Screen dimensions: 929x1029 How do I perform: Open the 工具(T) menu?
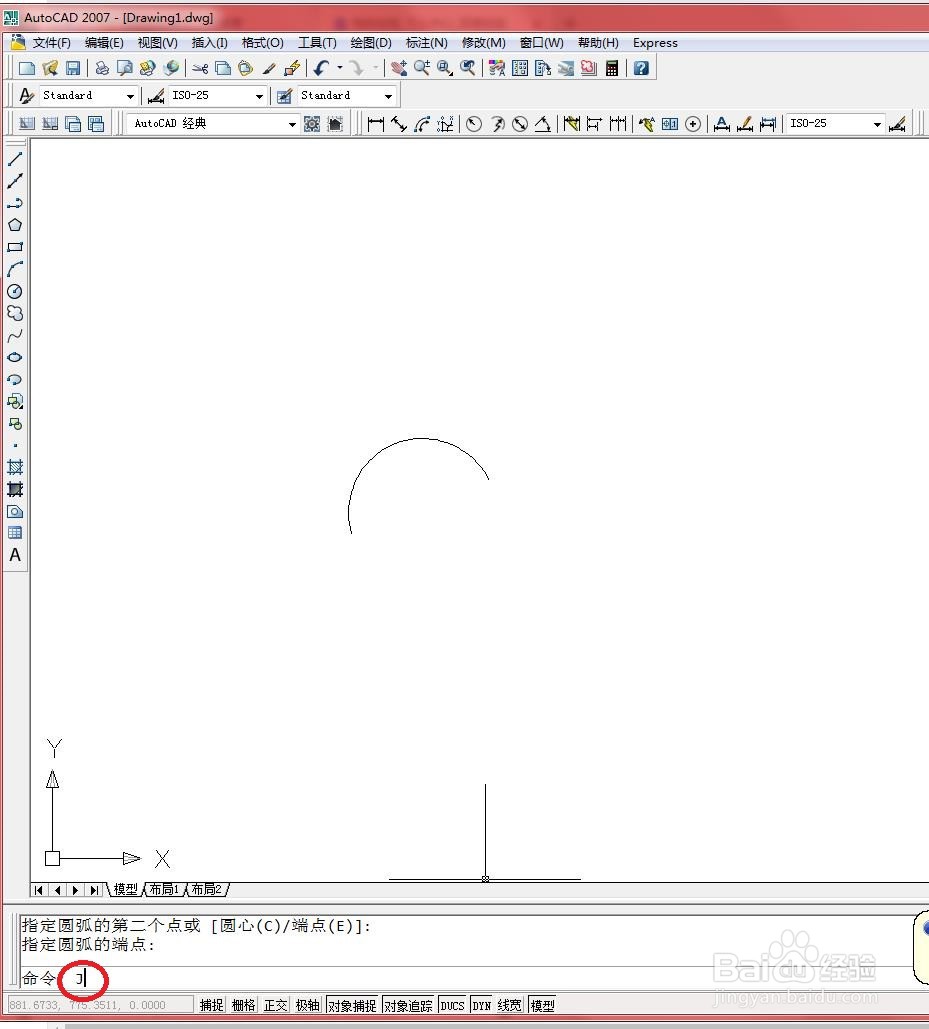point(317,43)
